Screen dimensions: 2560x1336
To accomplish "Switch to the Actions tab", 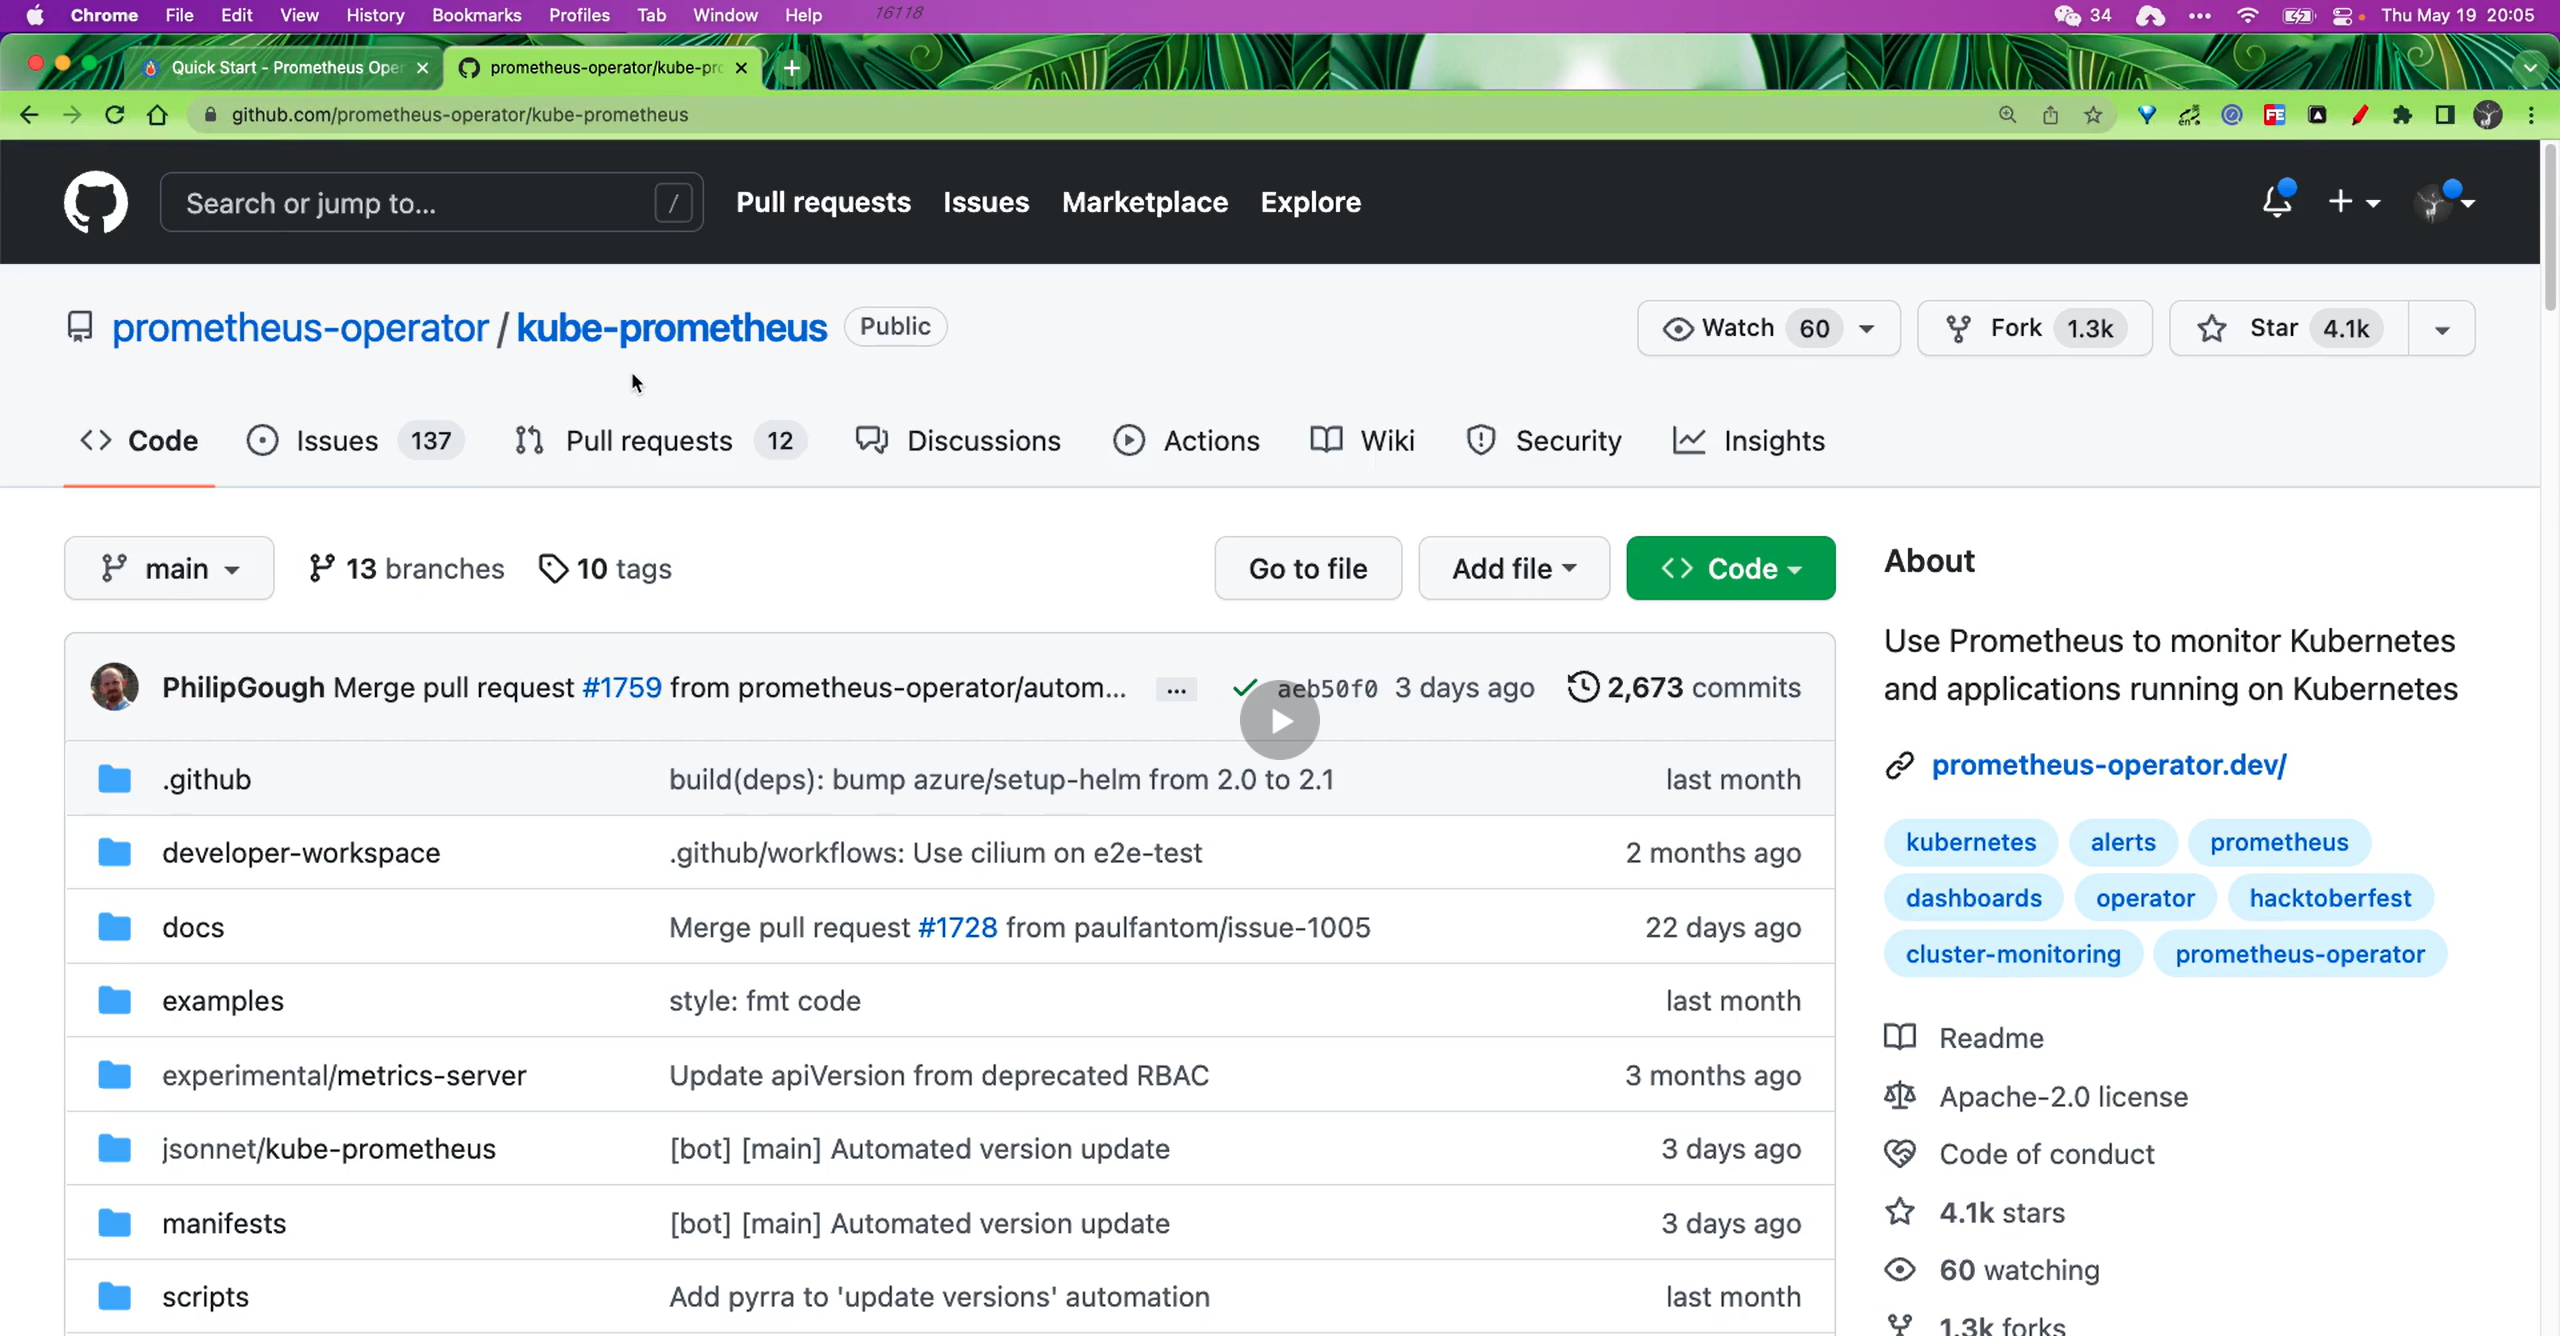I will (1186, 440).
